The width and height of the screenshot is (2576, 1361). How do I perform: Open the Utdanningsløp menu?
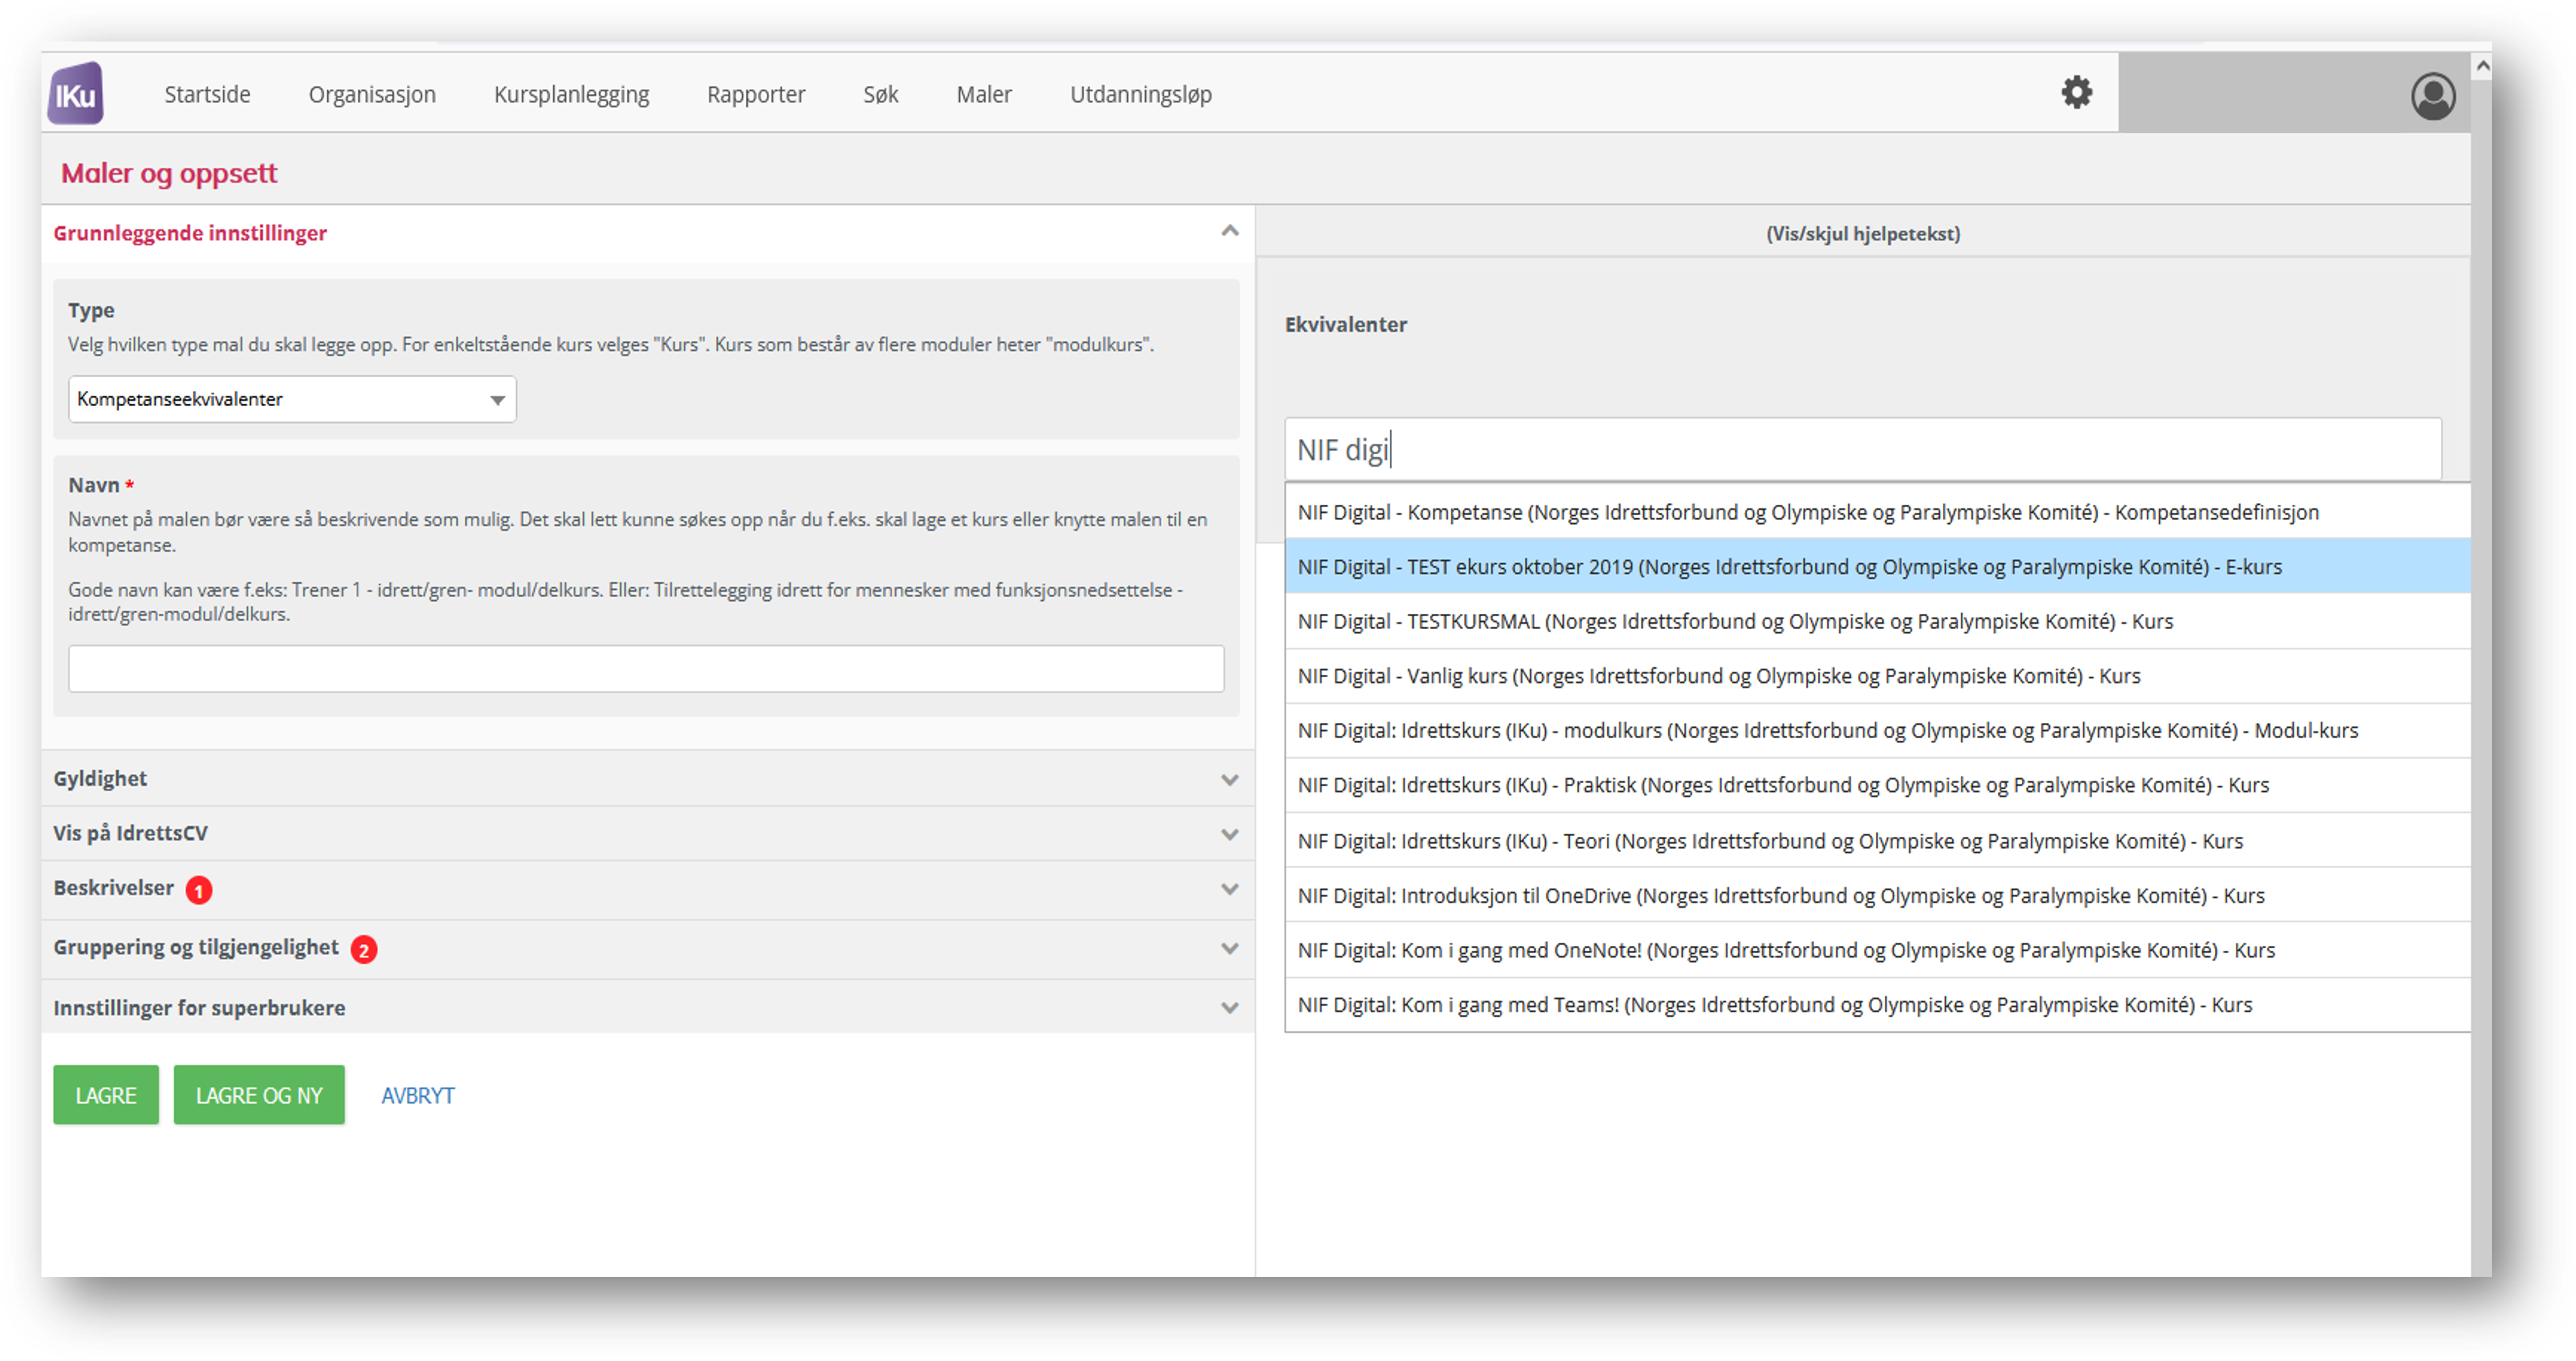tap(1141, 94)
